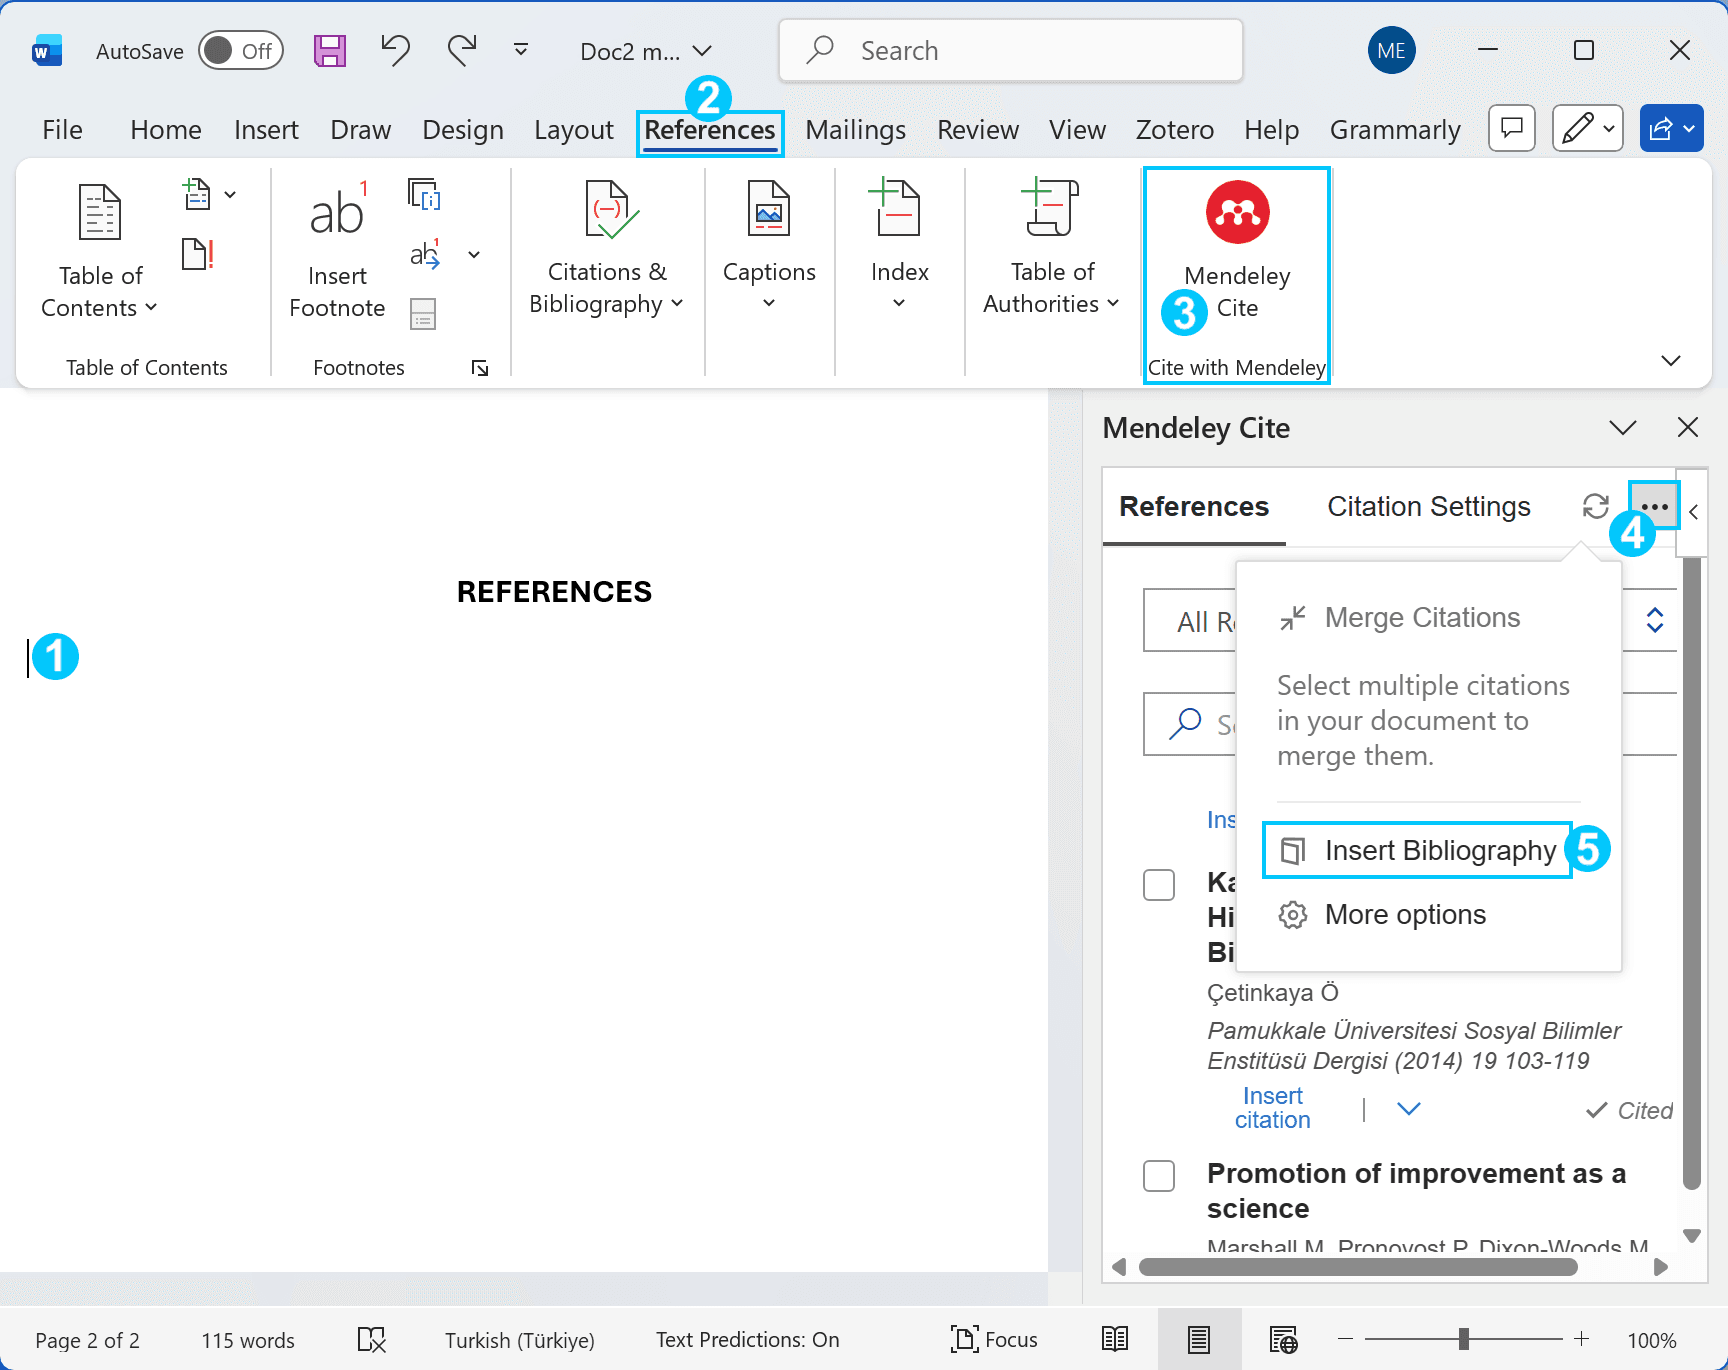Open the Grammarly tab
The height and width of the screenshot is (1370, 1728).
(x=1395, y=130)
